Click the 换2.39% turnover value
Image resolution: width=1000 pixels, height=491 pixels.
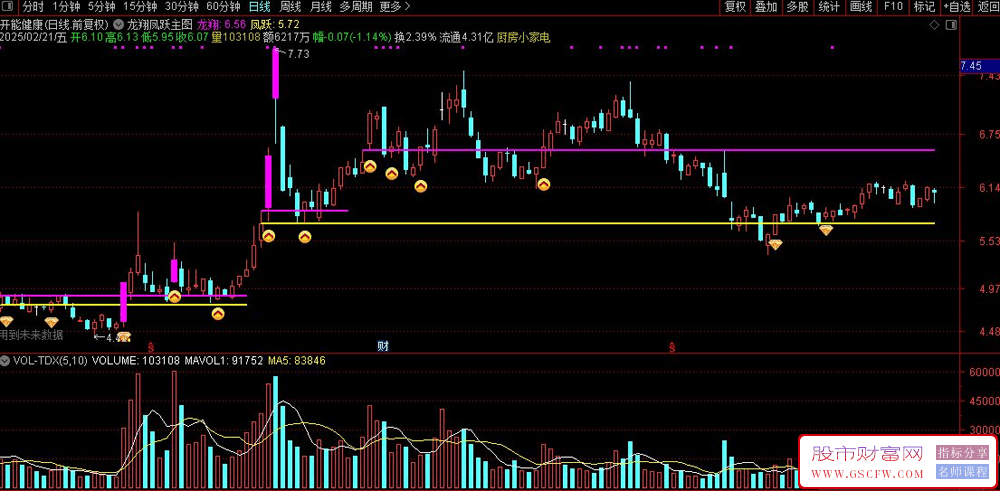(415, 38)
